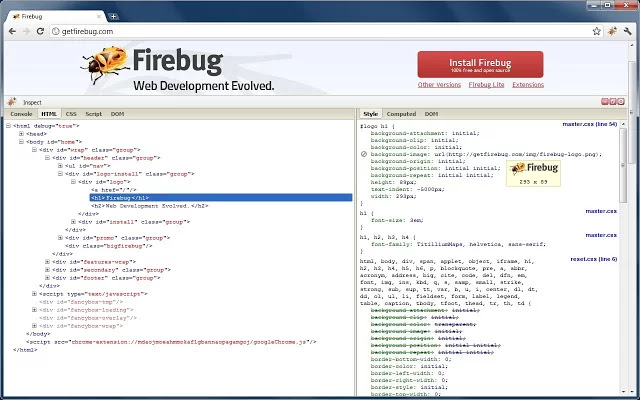The height and width of the screenshot is (400, 640).
Task: Select the script src chrome-extension row
Action: [x=171, y=342]
